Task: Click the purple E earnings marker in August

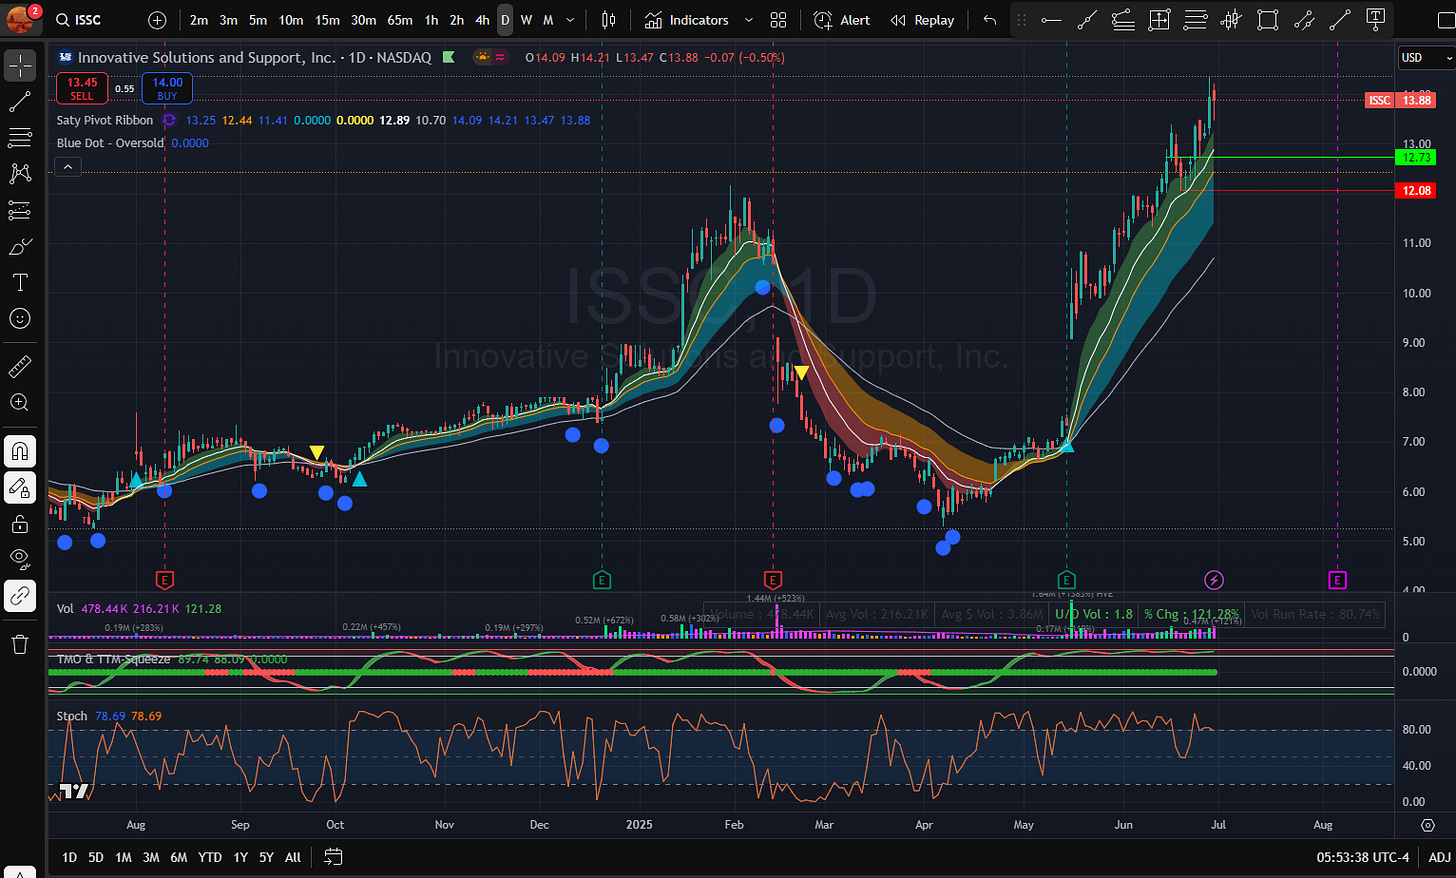Action: pyautogui.click(x=1337, y=580)
